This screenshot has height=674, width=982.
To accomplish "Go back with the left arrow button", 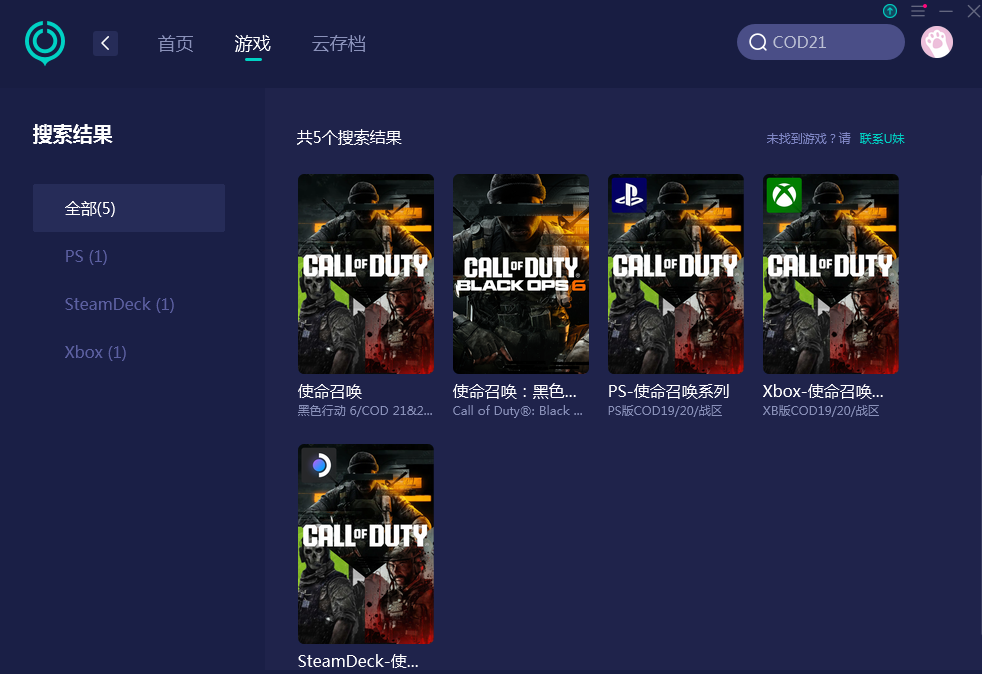I will pos(105,43).
